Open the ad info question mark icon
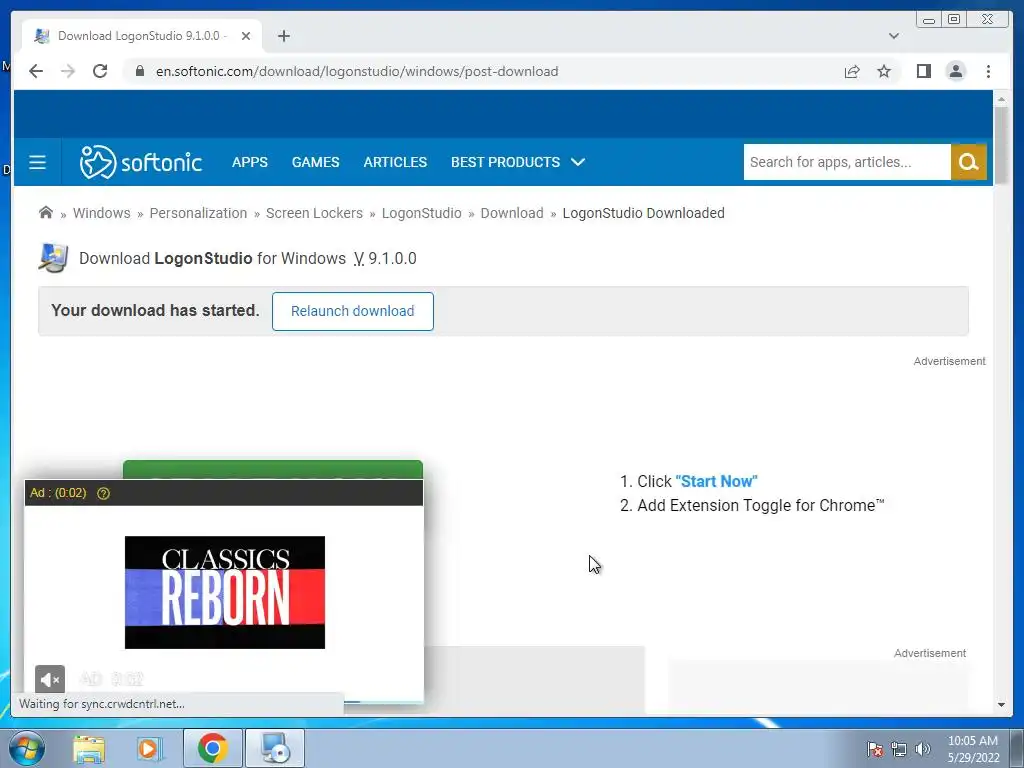 pos(103,493)
